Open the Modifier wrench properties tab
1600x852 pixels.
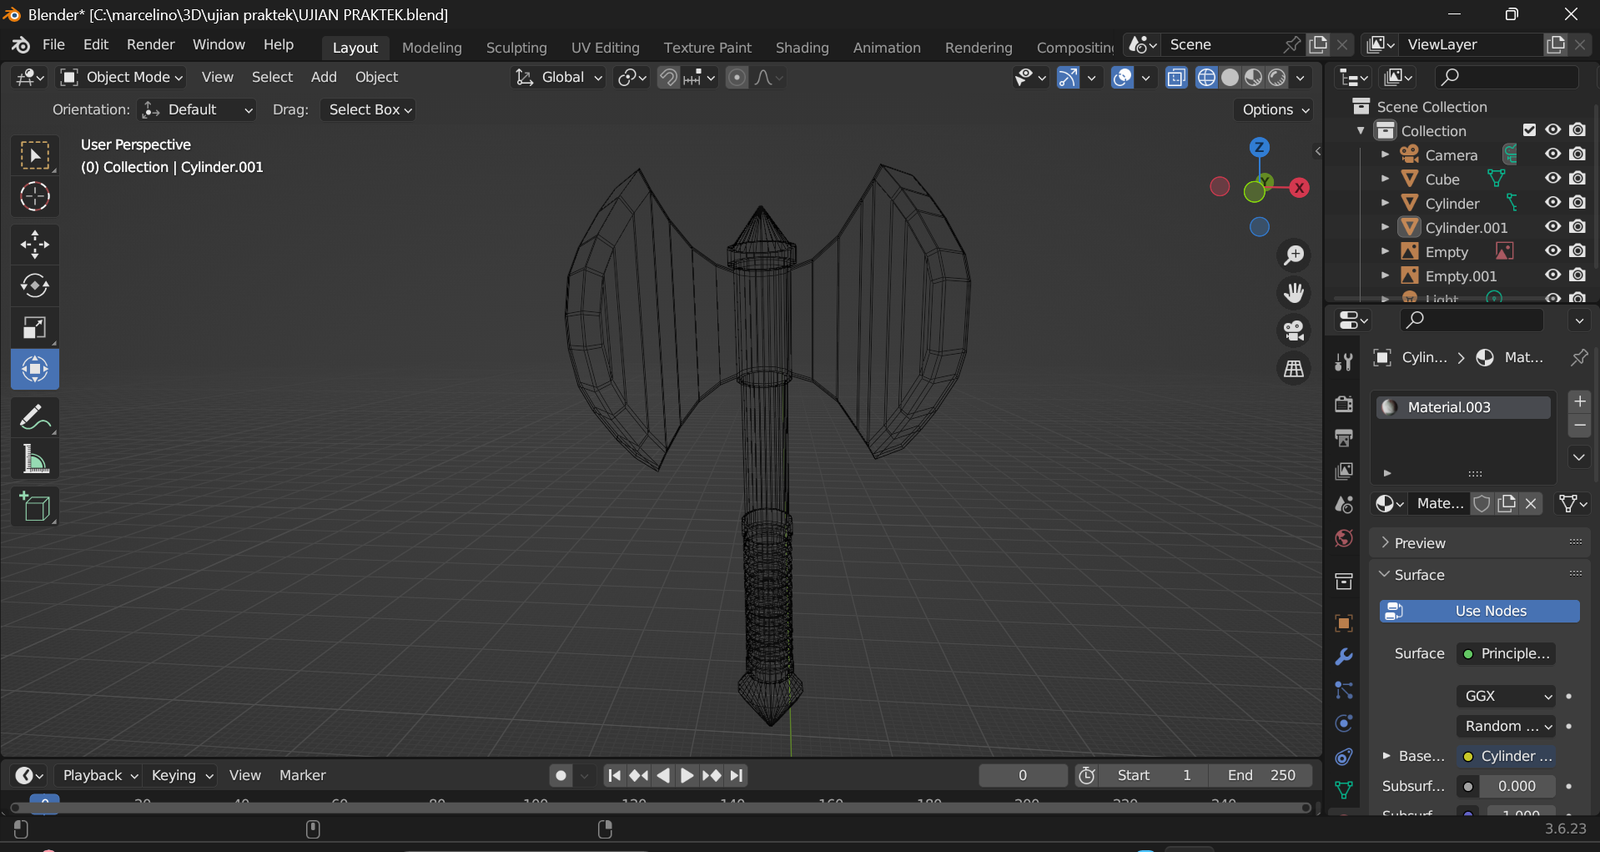1344,656
